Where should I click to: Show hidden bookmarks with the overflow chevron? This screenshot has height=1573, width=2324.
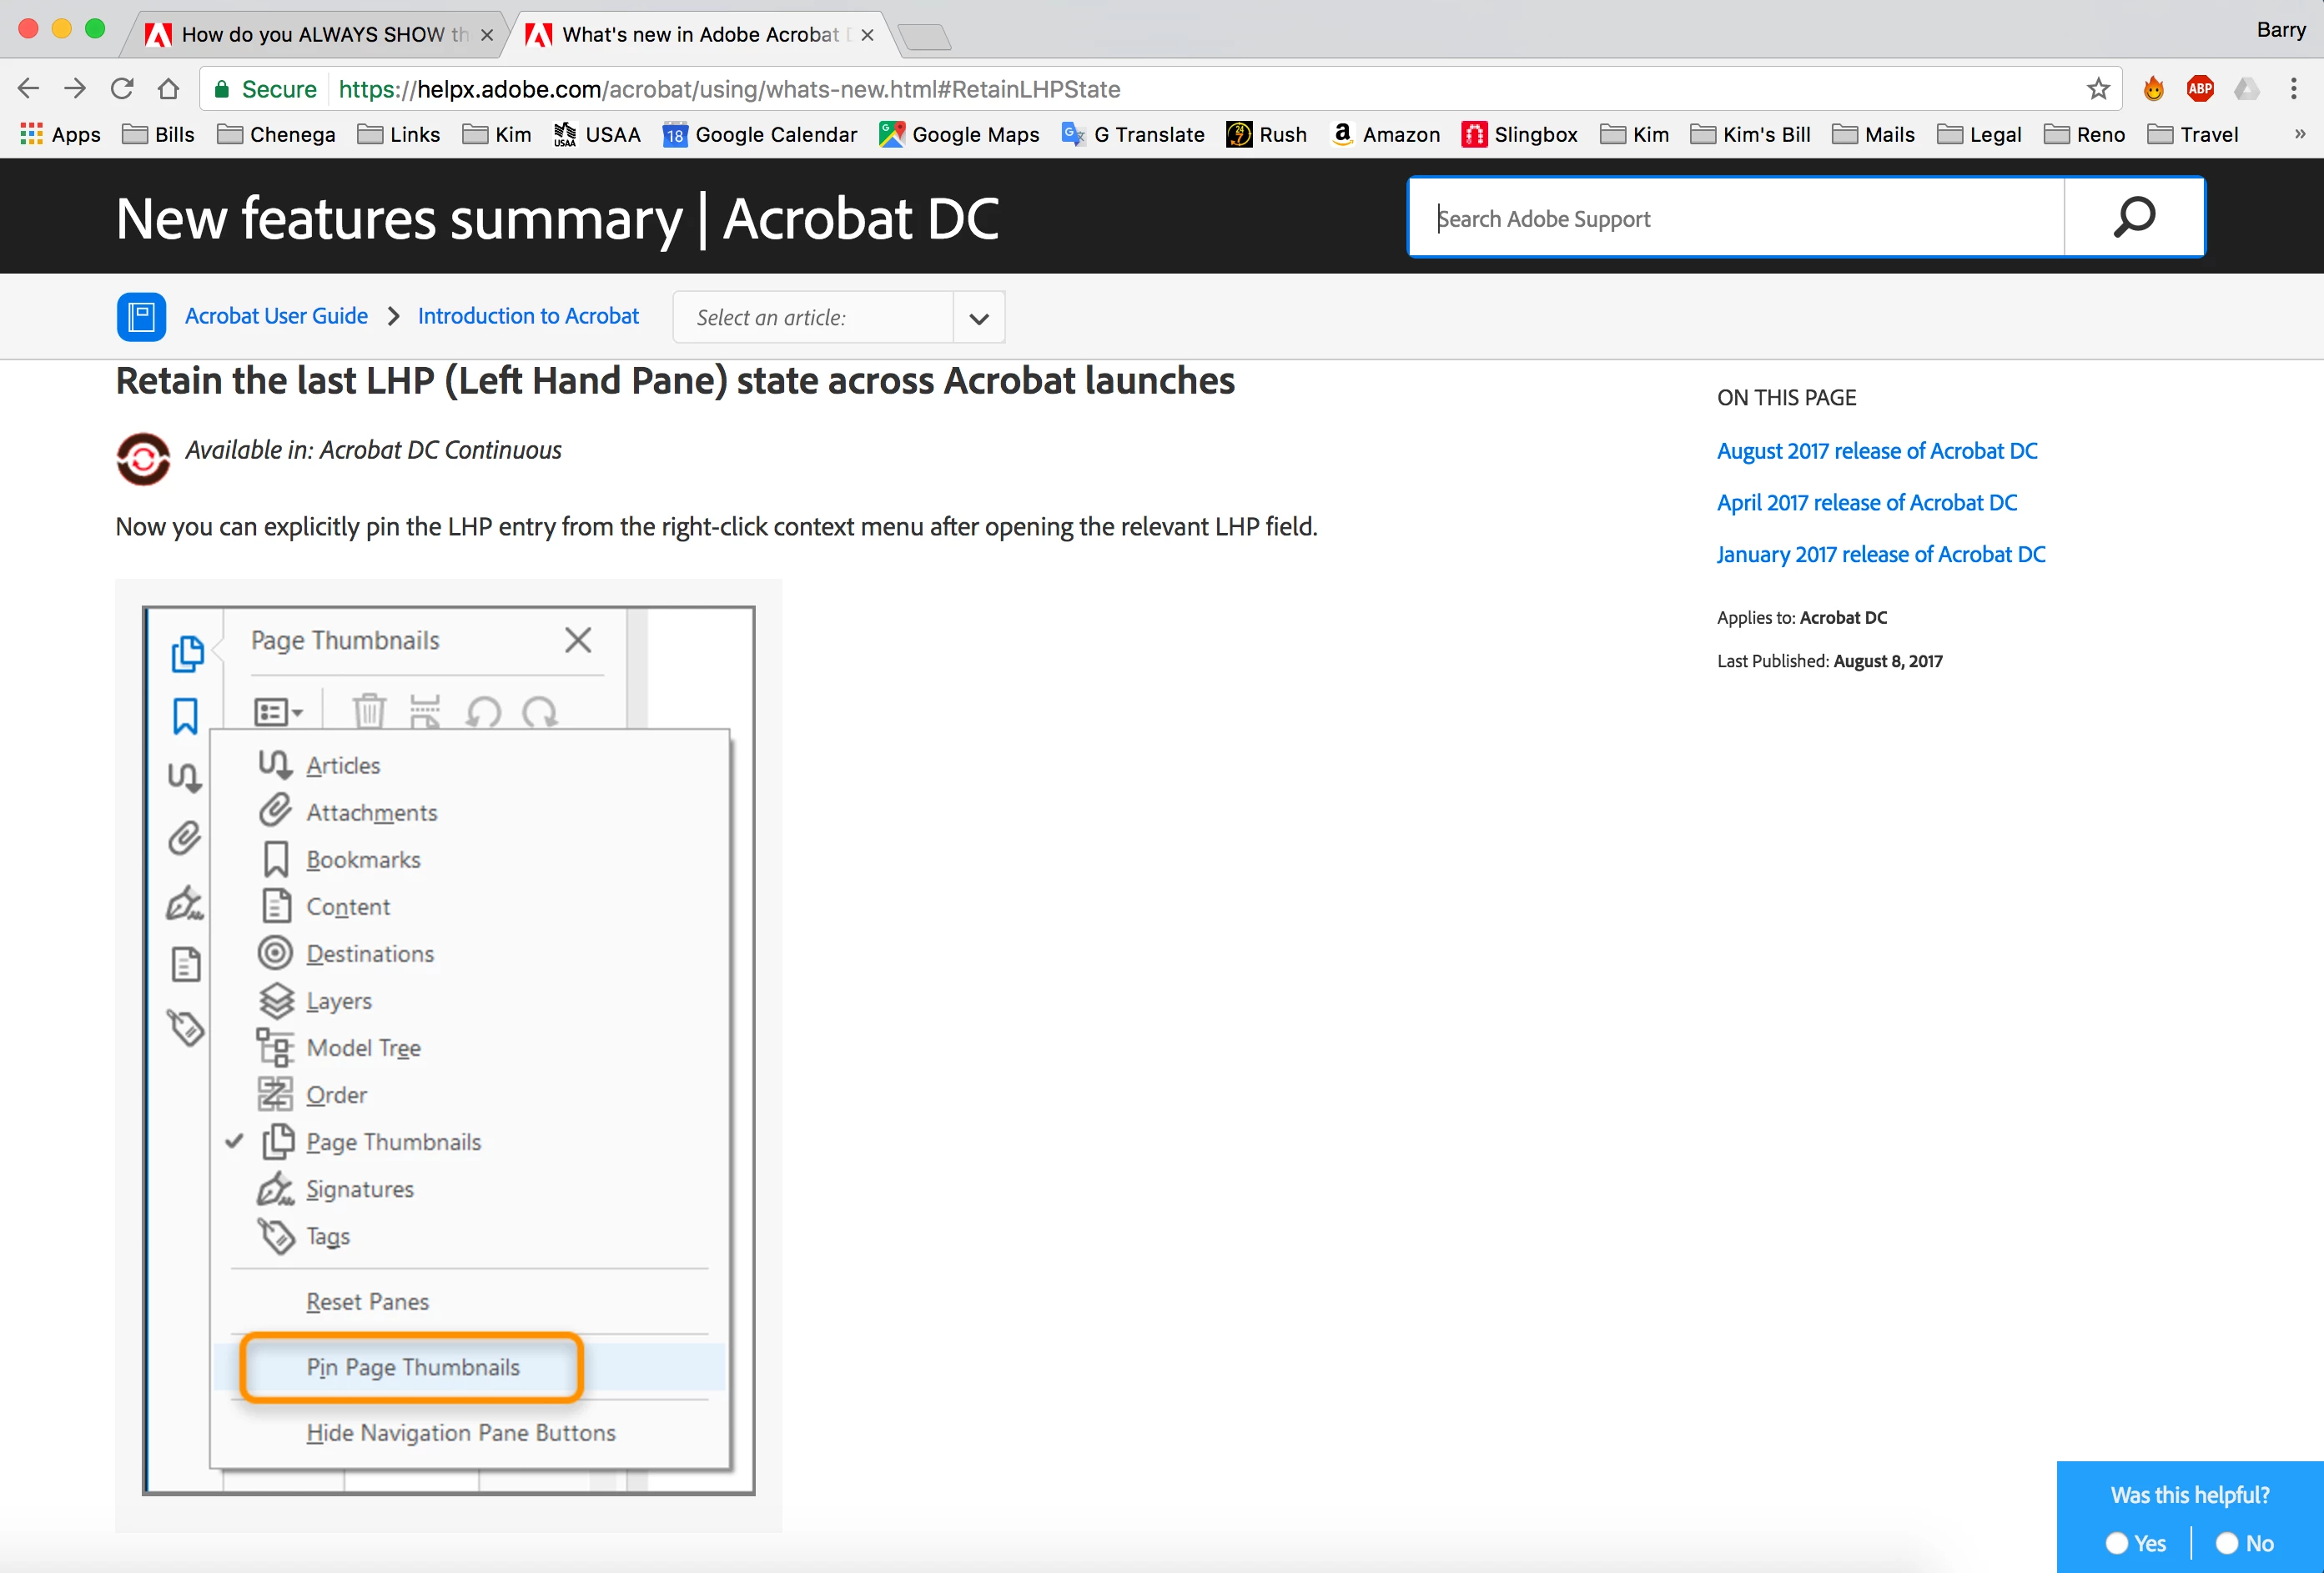coord(2299,134)
